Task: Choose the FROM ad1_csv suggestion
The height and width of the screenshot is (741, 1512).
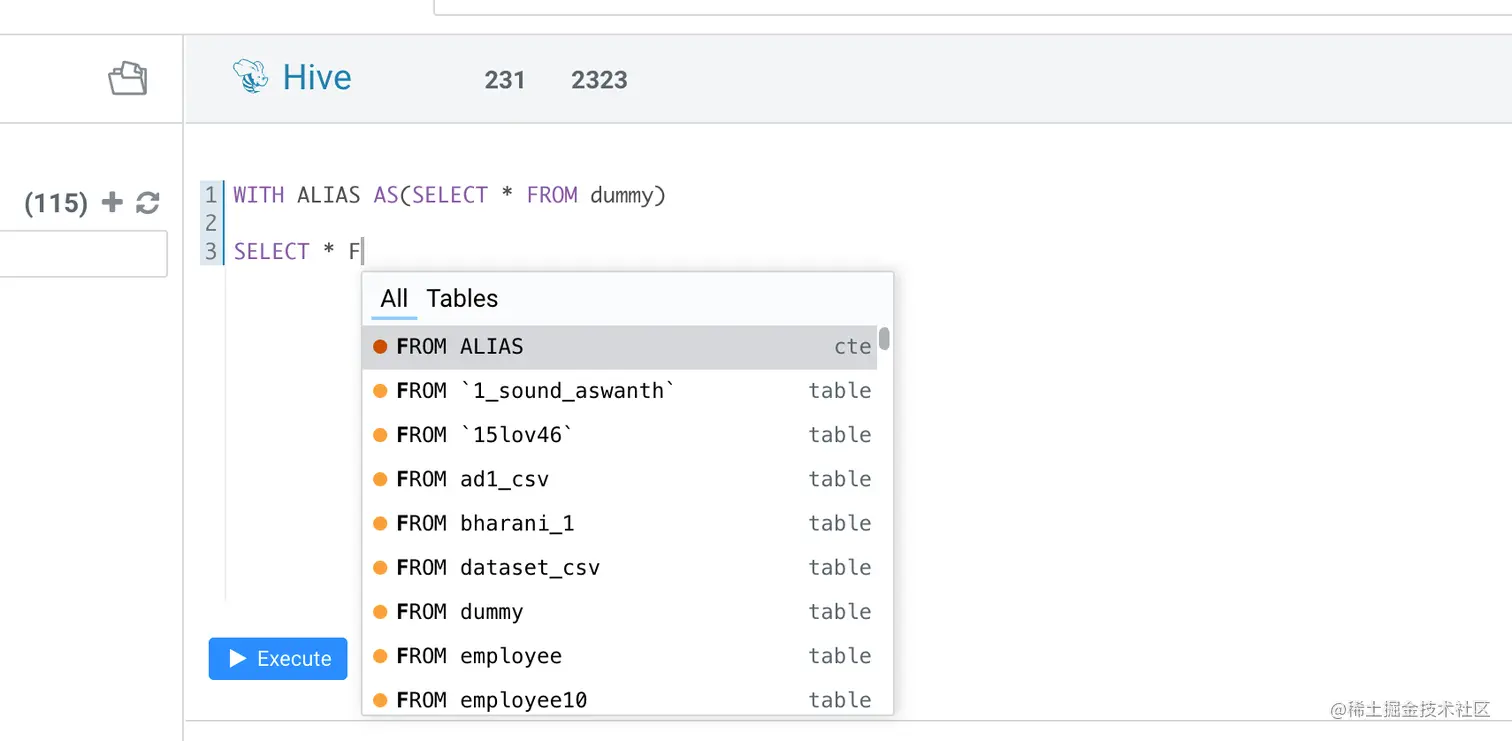Action: tap(620, 479)
